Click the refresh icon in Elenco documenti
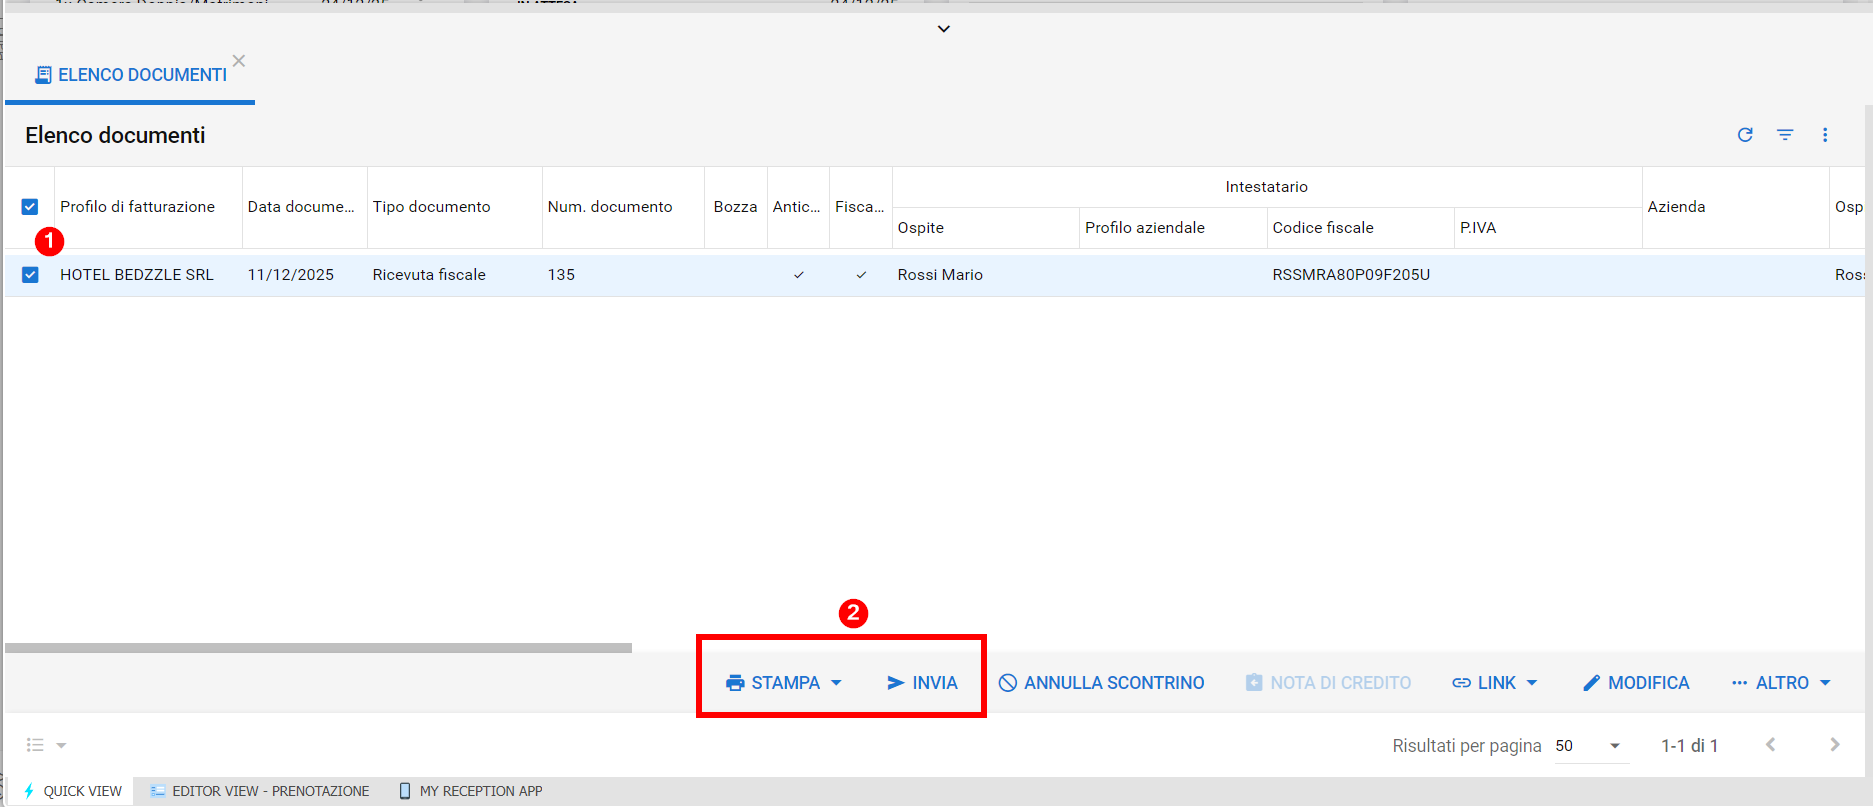Screen dimensions: 1873x807 (1745, 135)
